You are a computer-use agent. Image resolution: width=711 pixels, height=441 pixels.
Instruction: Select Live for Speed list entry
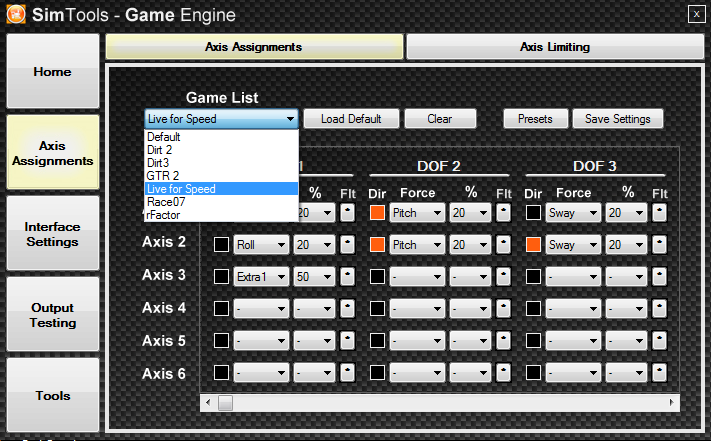click(x=221, y=189)
